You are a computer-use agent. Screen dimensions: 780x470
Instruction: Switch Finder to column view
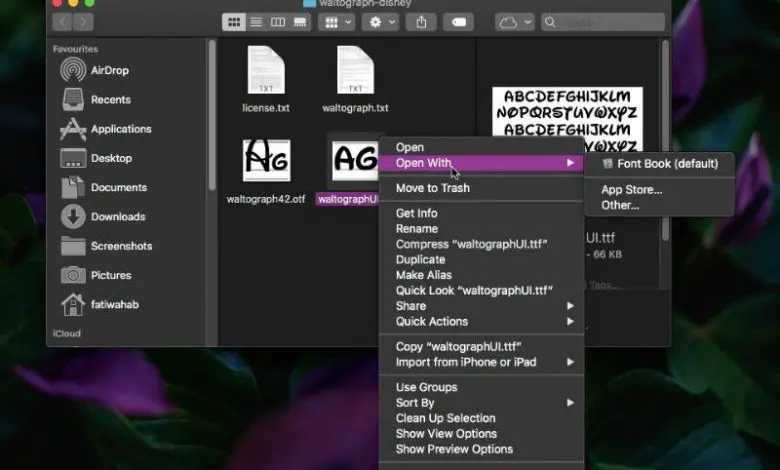click(x=278, y=22)
